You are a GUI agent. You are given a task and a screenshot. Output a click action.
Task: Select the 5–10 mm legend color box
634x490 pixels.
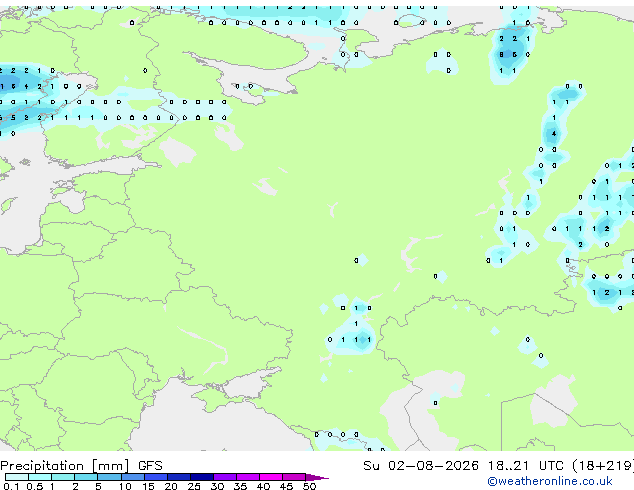click(x=109, y=477)
